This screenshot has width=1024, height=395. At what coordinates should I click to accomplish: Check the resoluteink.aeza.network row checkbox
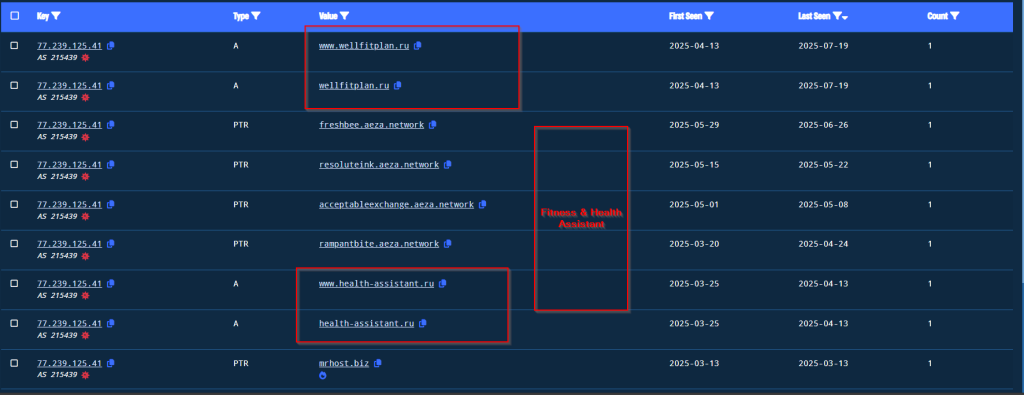[14, 165]
